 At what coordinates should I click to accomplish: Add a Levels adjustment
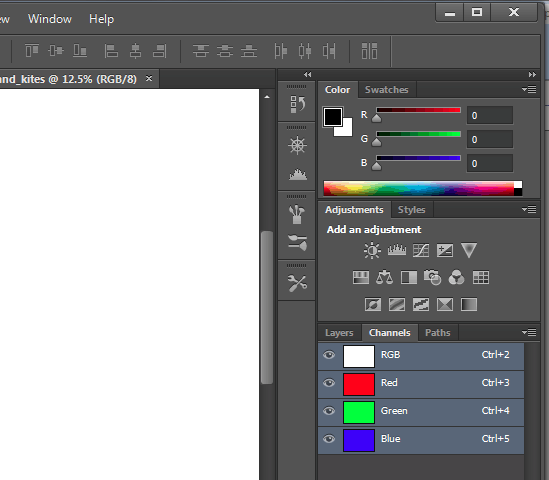point(397,250)
